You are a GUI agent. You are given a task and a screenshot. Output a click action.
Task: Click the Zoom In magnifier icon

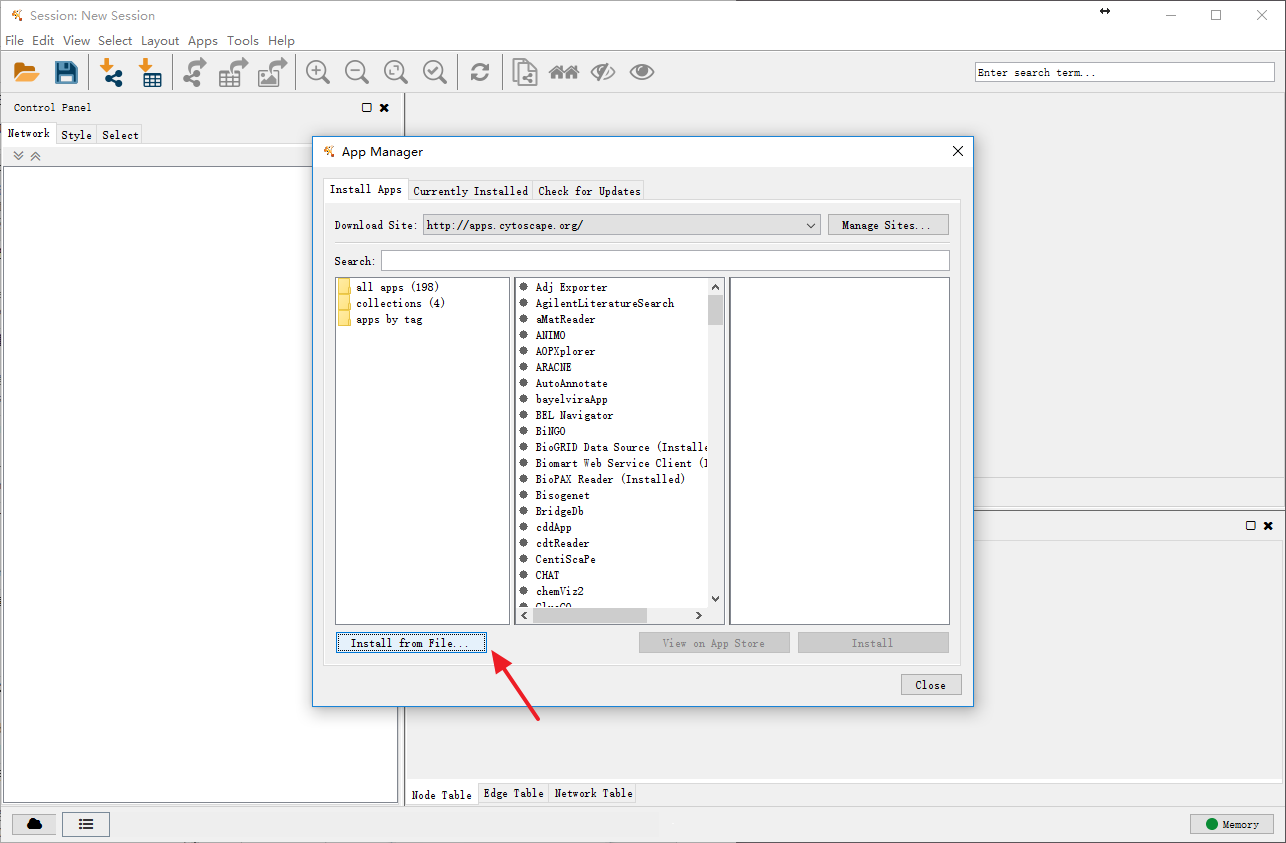pos(318,72)
